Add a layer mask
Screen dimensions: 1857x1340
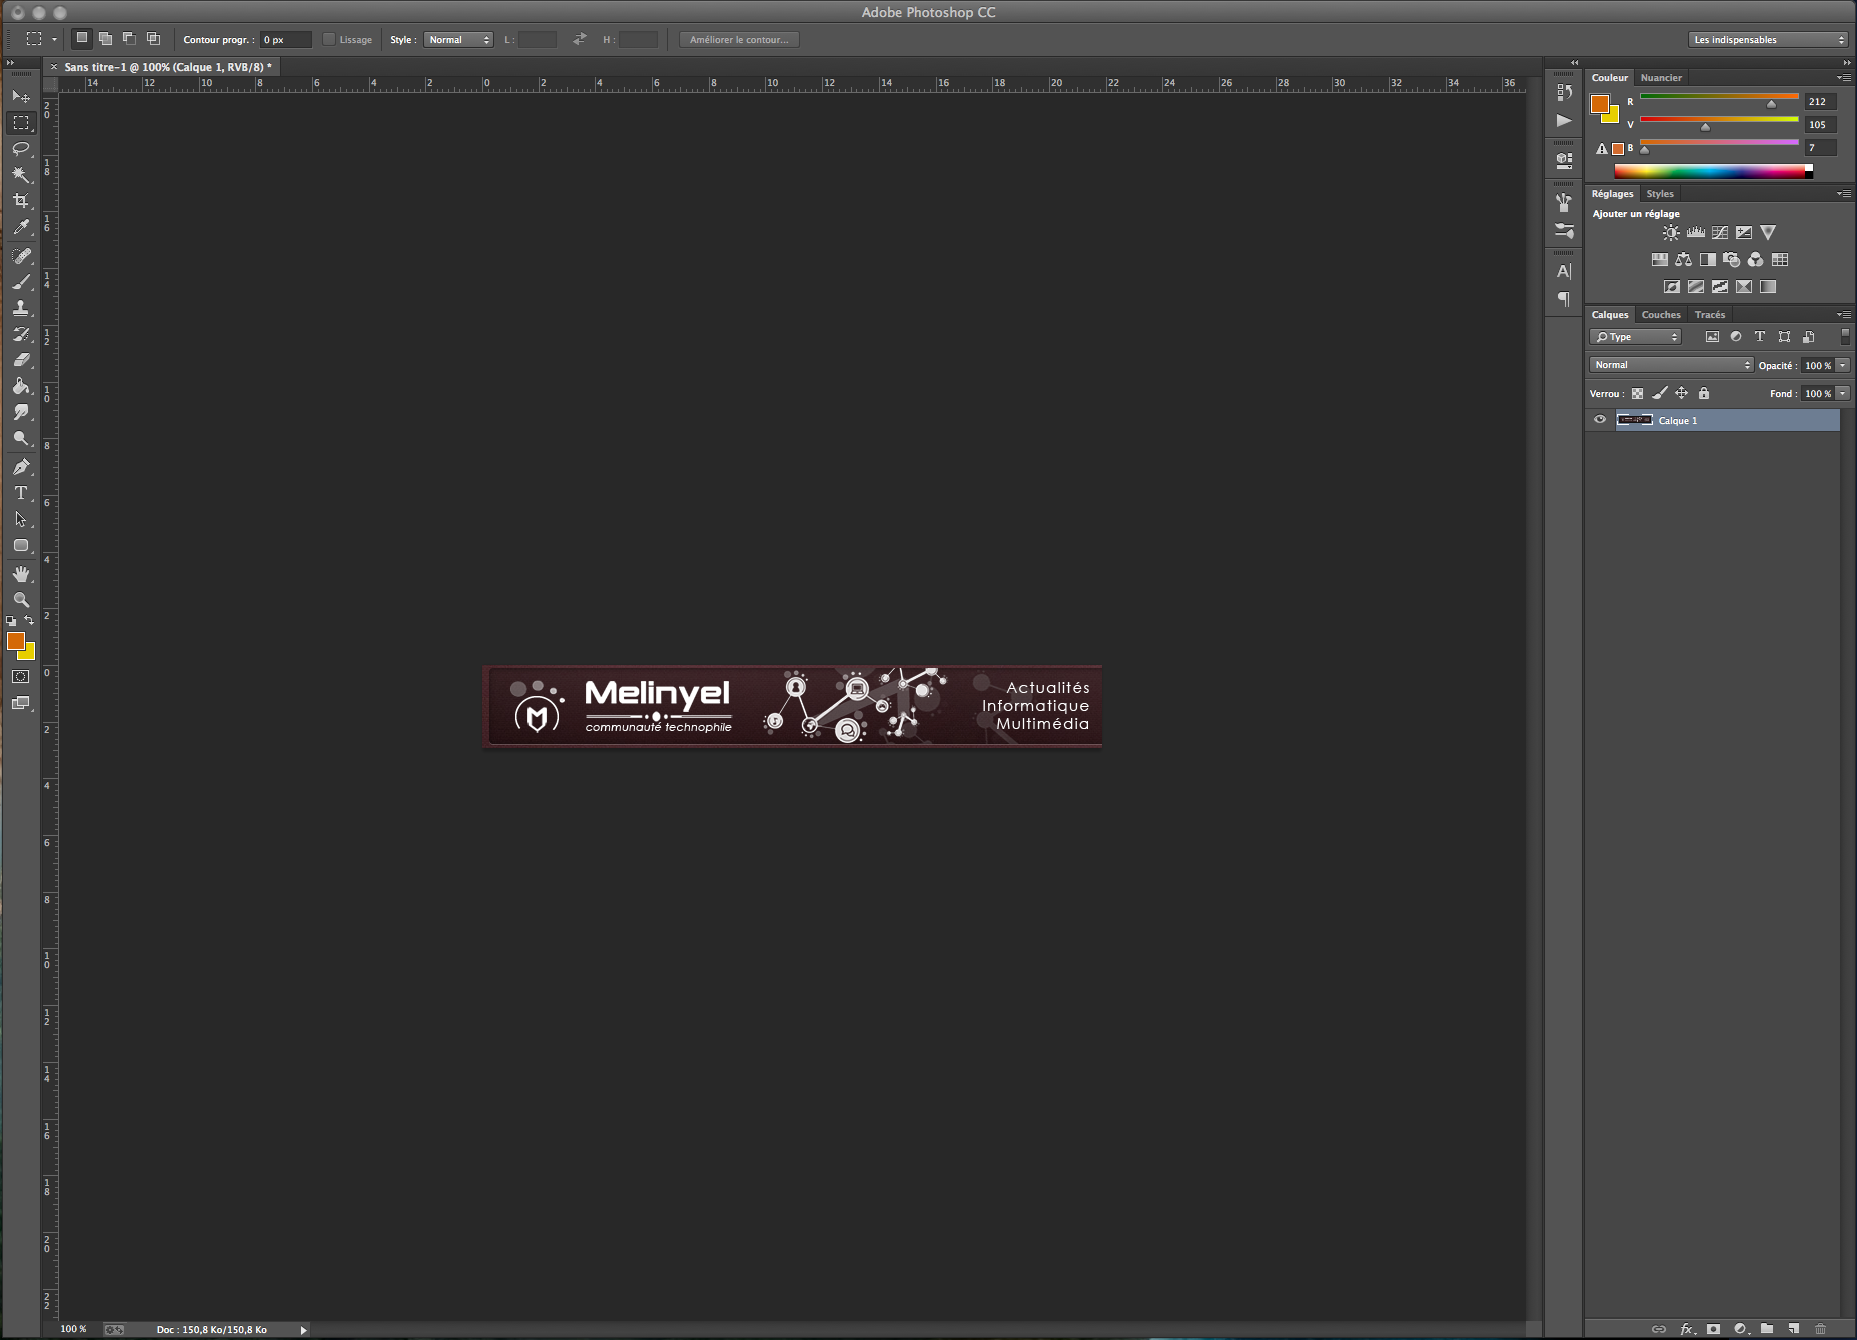click(x=1713, y=1329)
